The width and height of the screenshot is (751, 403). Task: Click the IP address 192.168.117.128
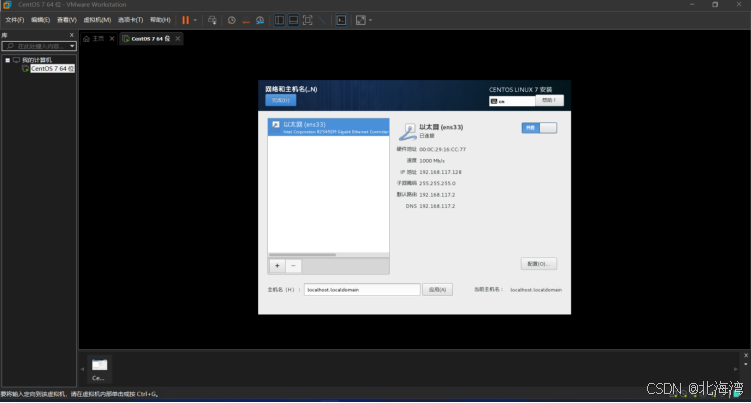[x=440, y=172]
